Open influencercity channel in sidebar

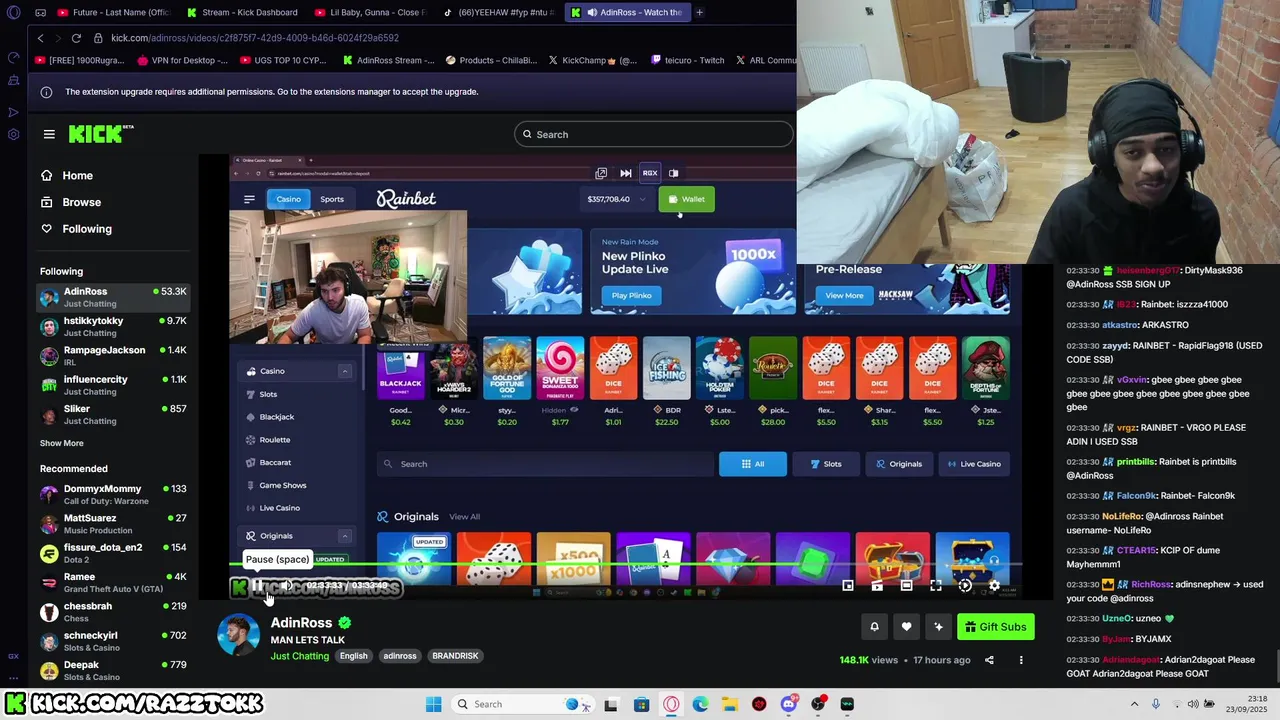click(x=113, y=385)
